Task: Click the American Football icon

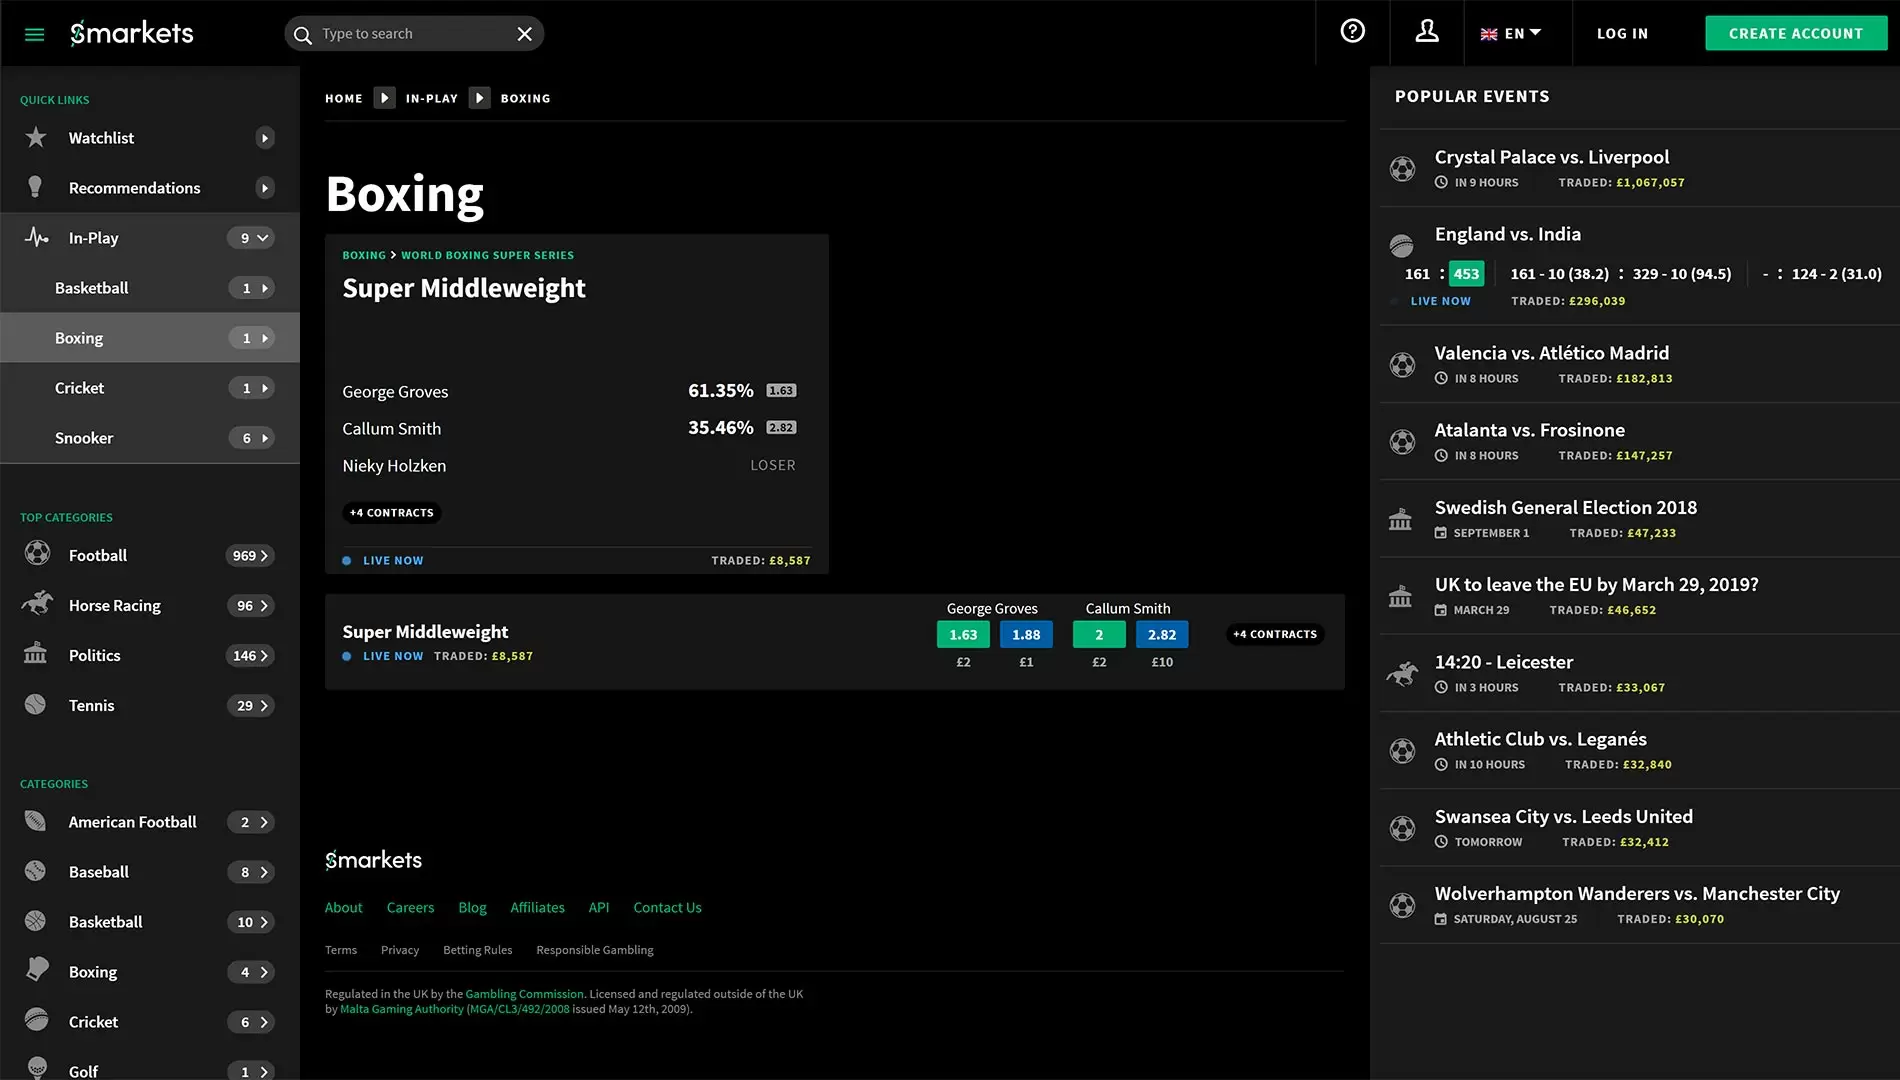Action: click(35, 820)
